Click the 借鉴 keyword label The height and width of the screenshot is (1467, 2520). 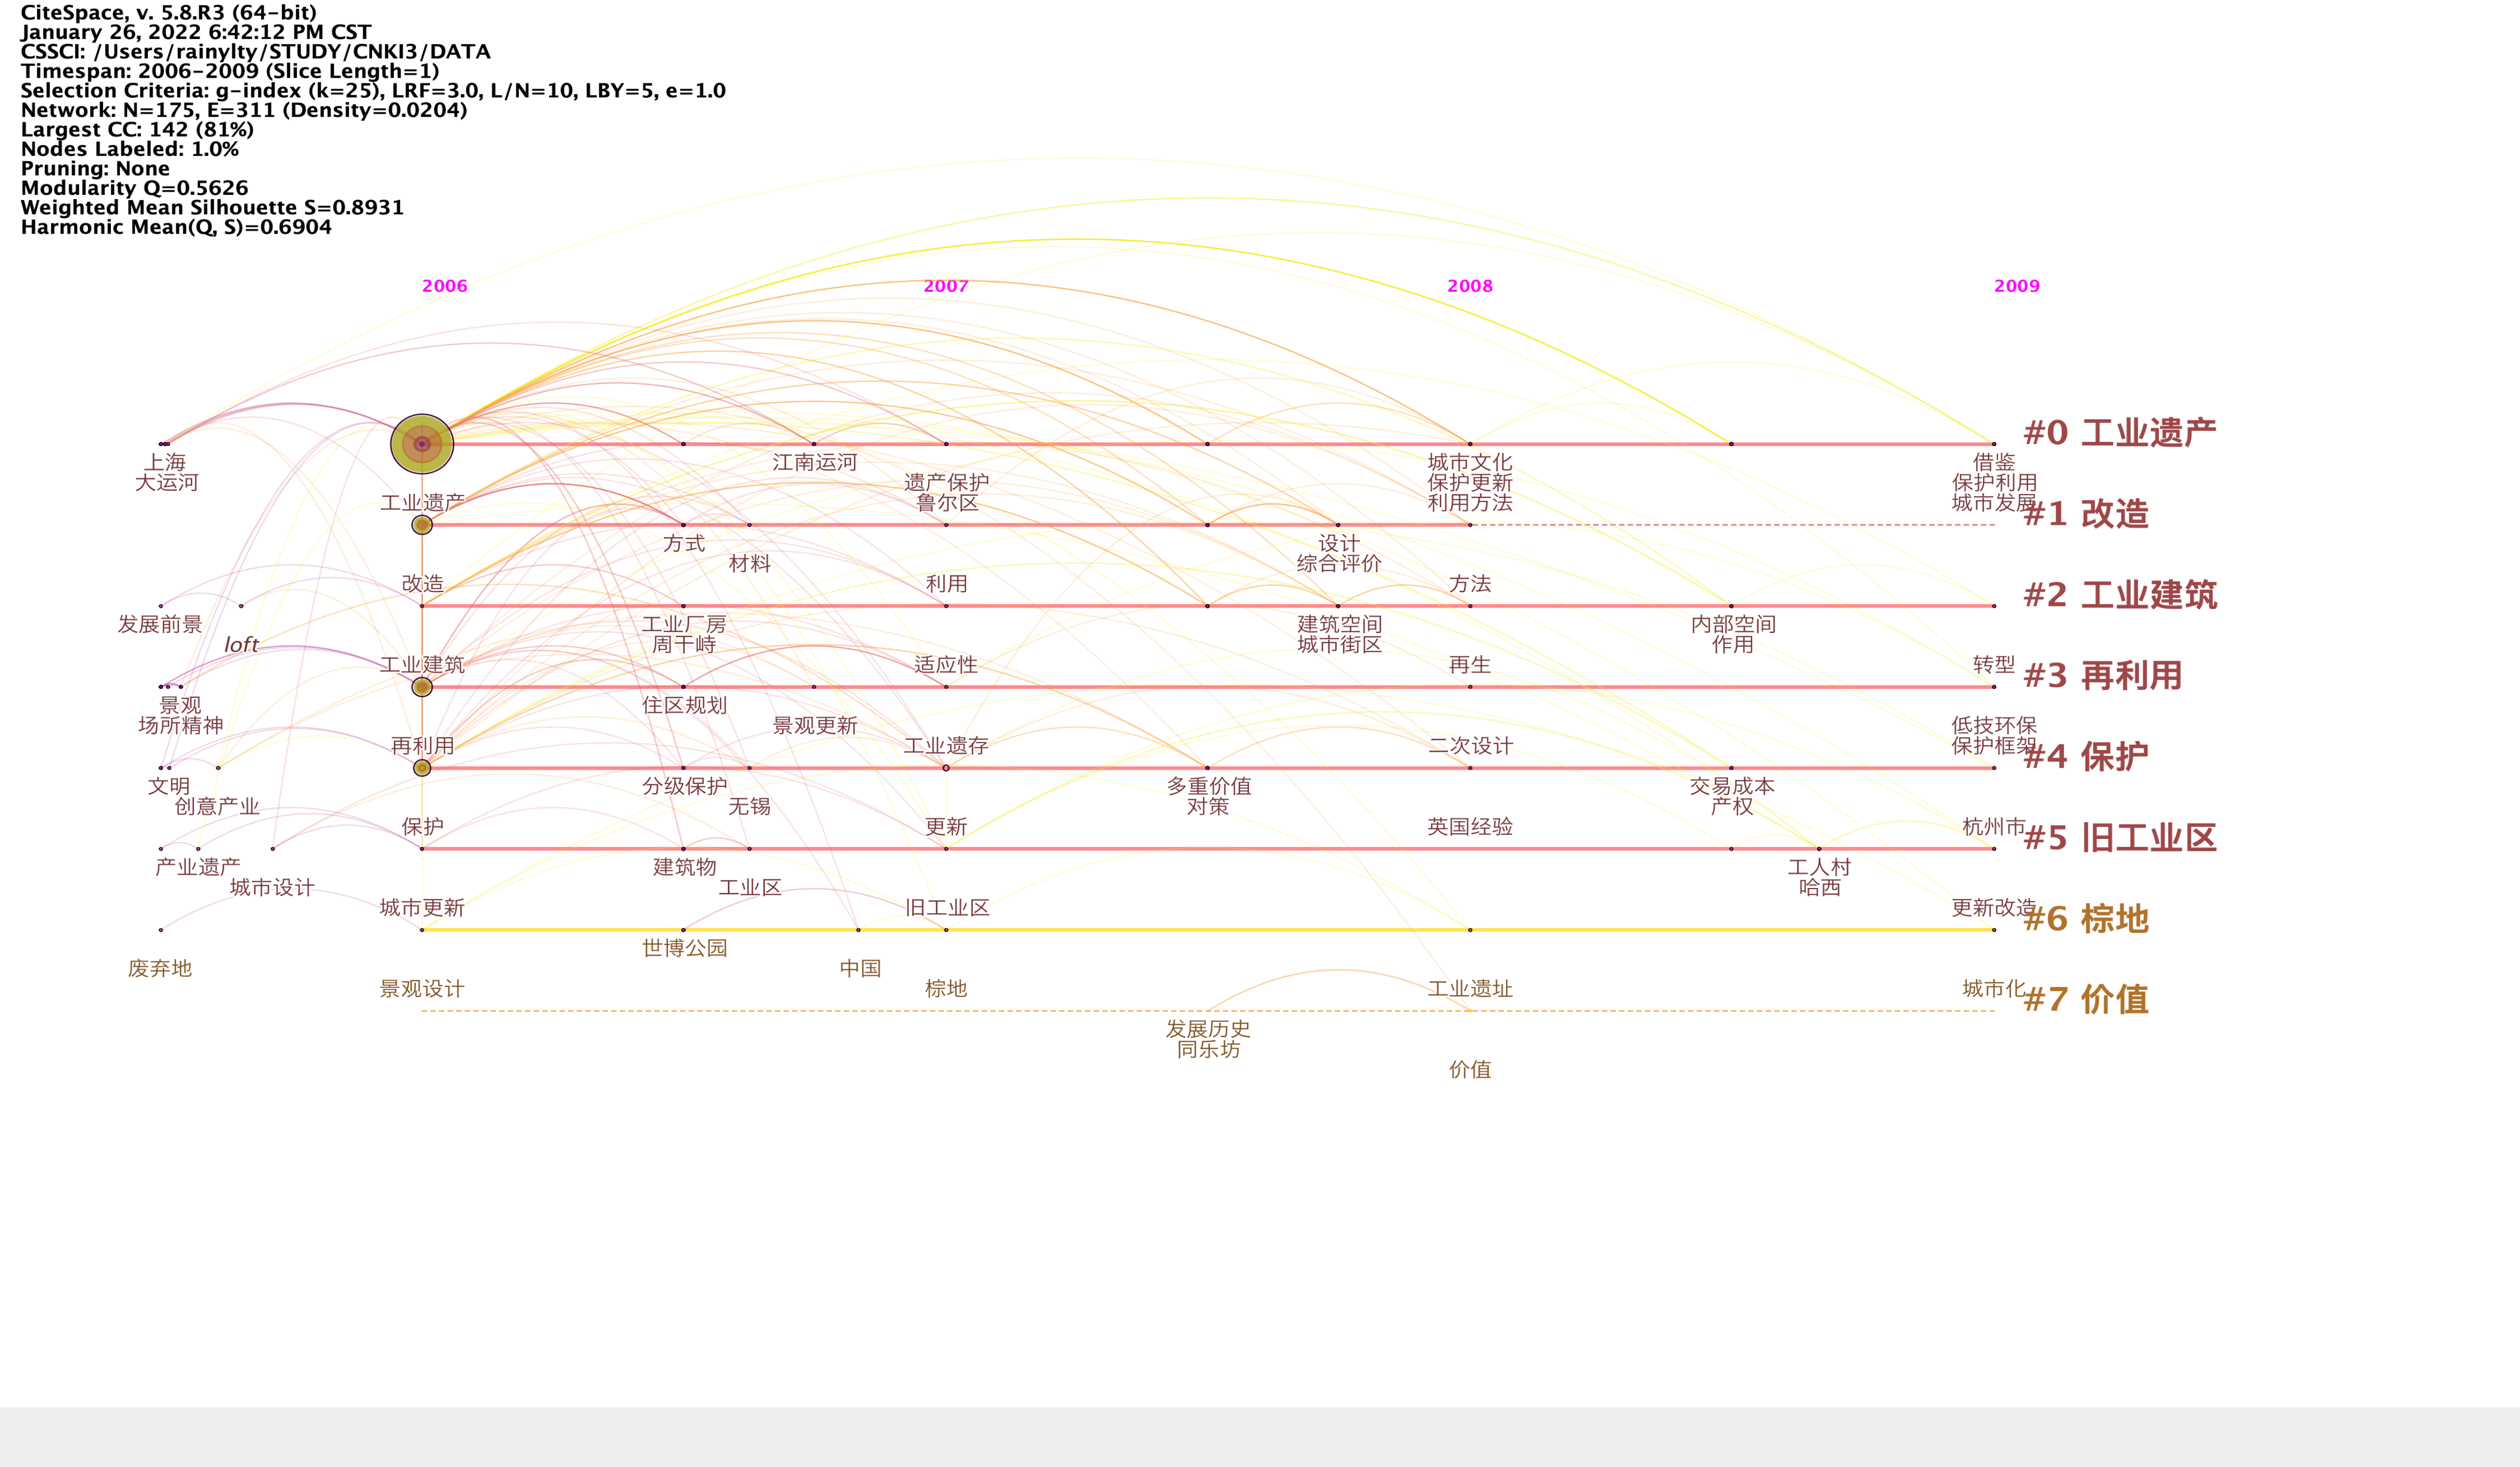tap(1994, 463)
